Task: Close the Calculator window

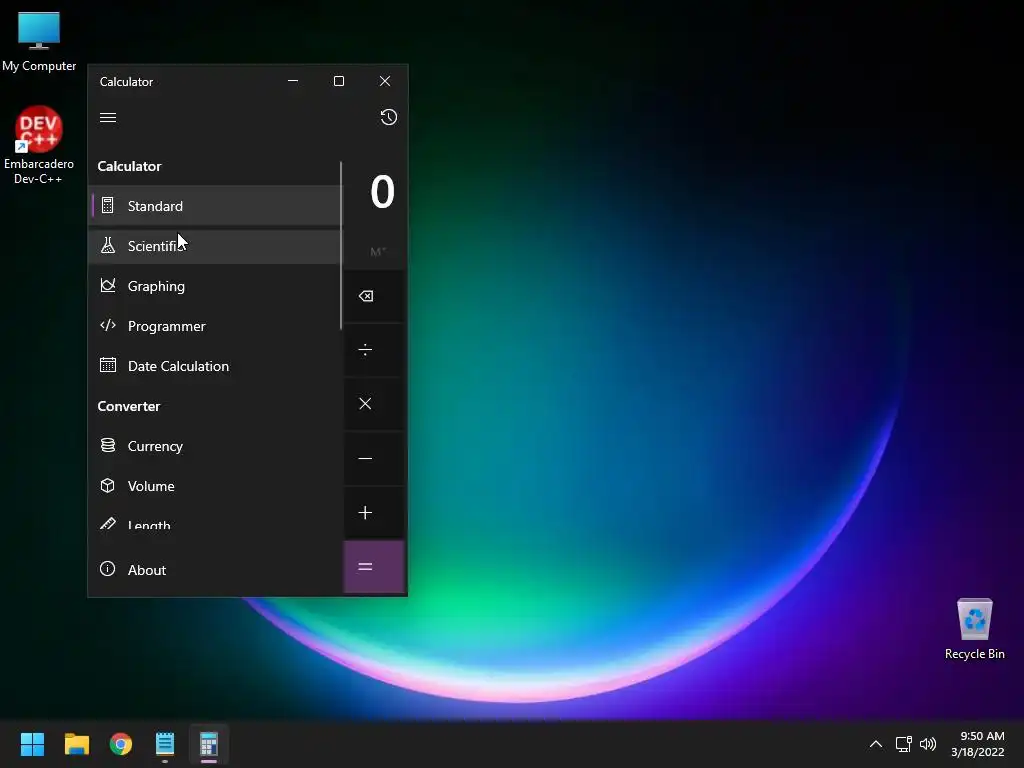Action: (x=385, y=81)
